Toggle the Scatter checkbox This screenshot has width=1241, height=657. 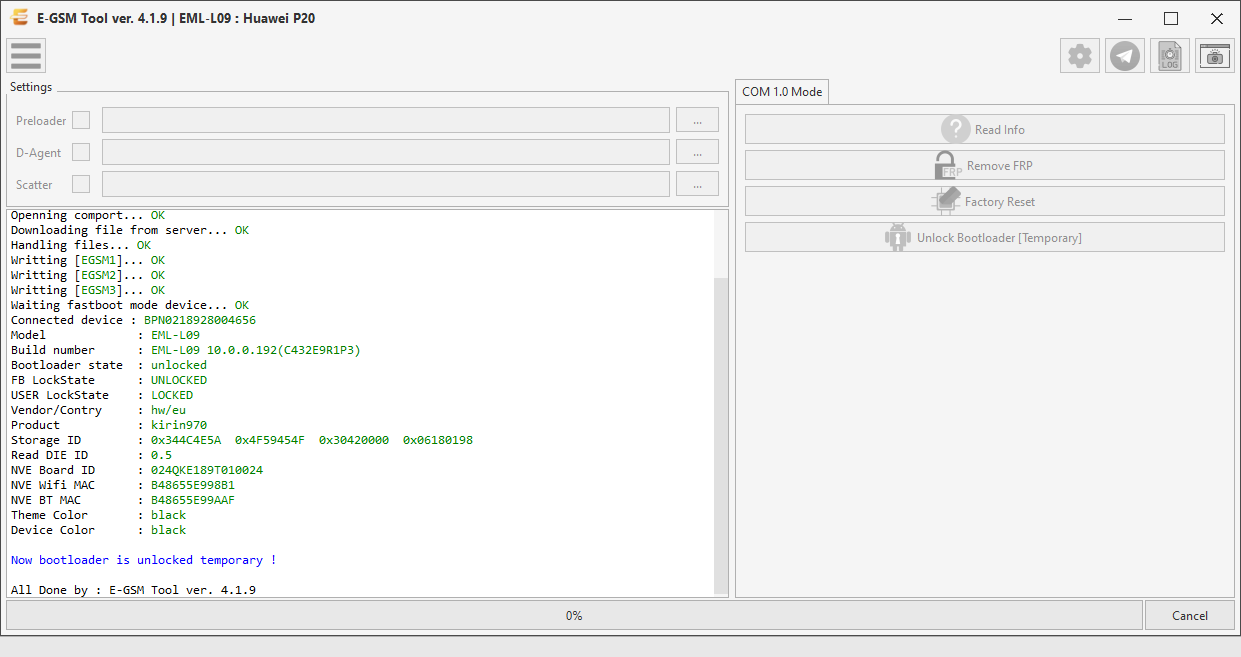(x=81, y=184)
